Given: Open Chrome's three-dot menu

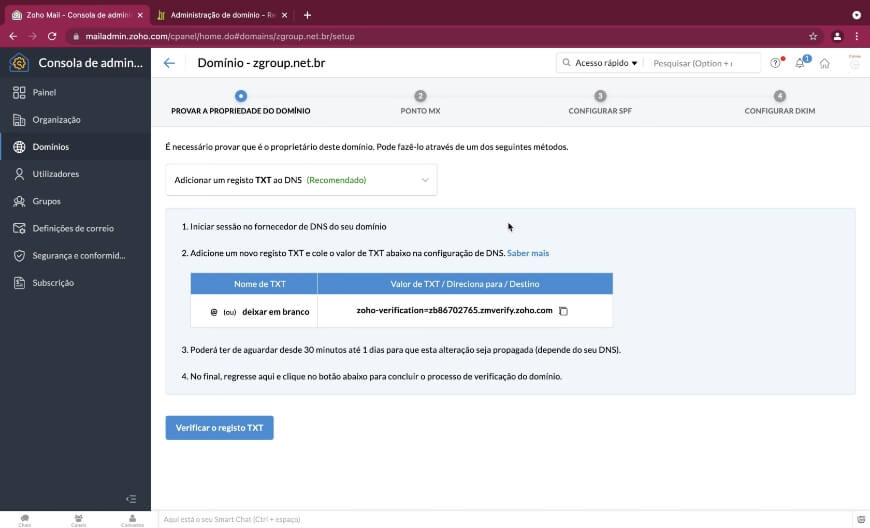Looking at the screenshot, I should (x=856, y=36).
